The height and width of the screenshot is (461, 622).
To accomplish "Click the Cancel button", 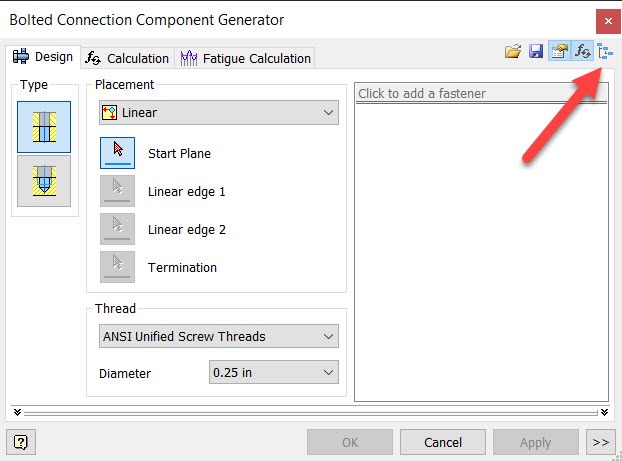I will pos(443,442).
